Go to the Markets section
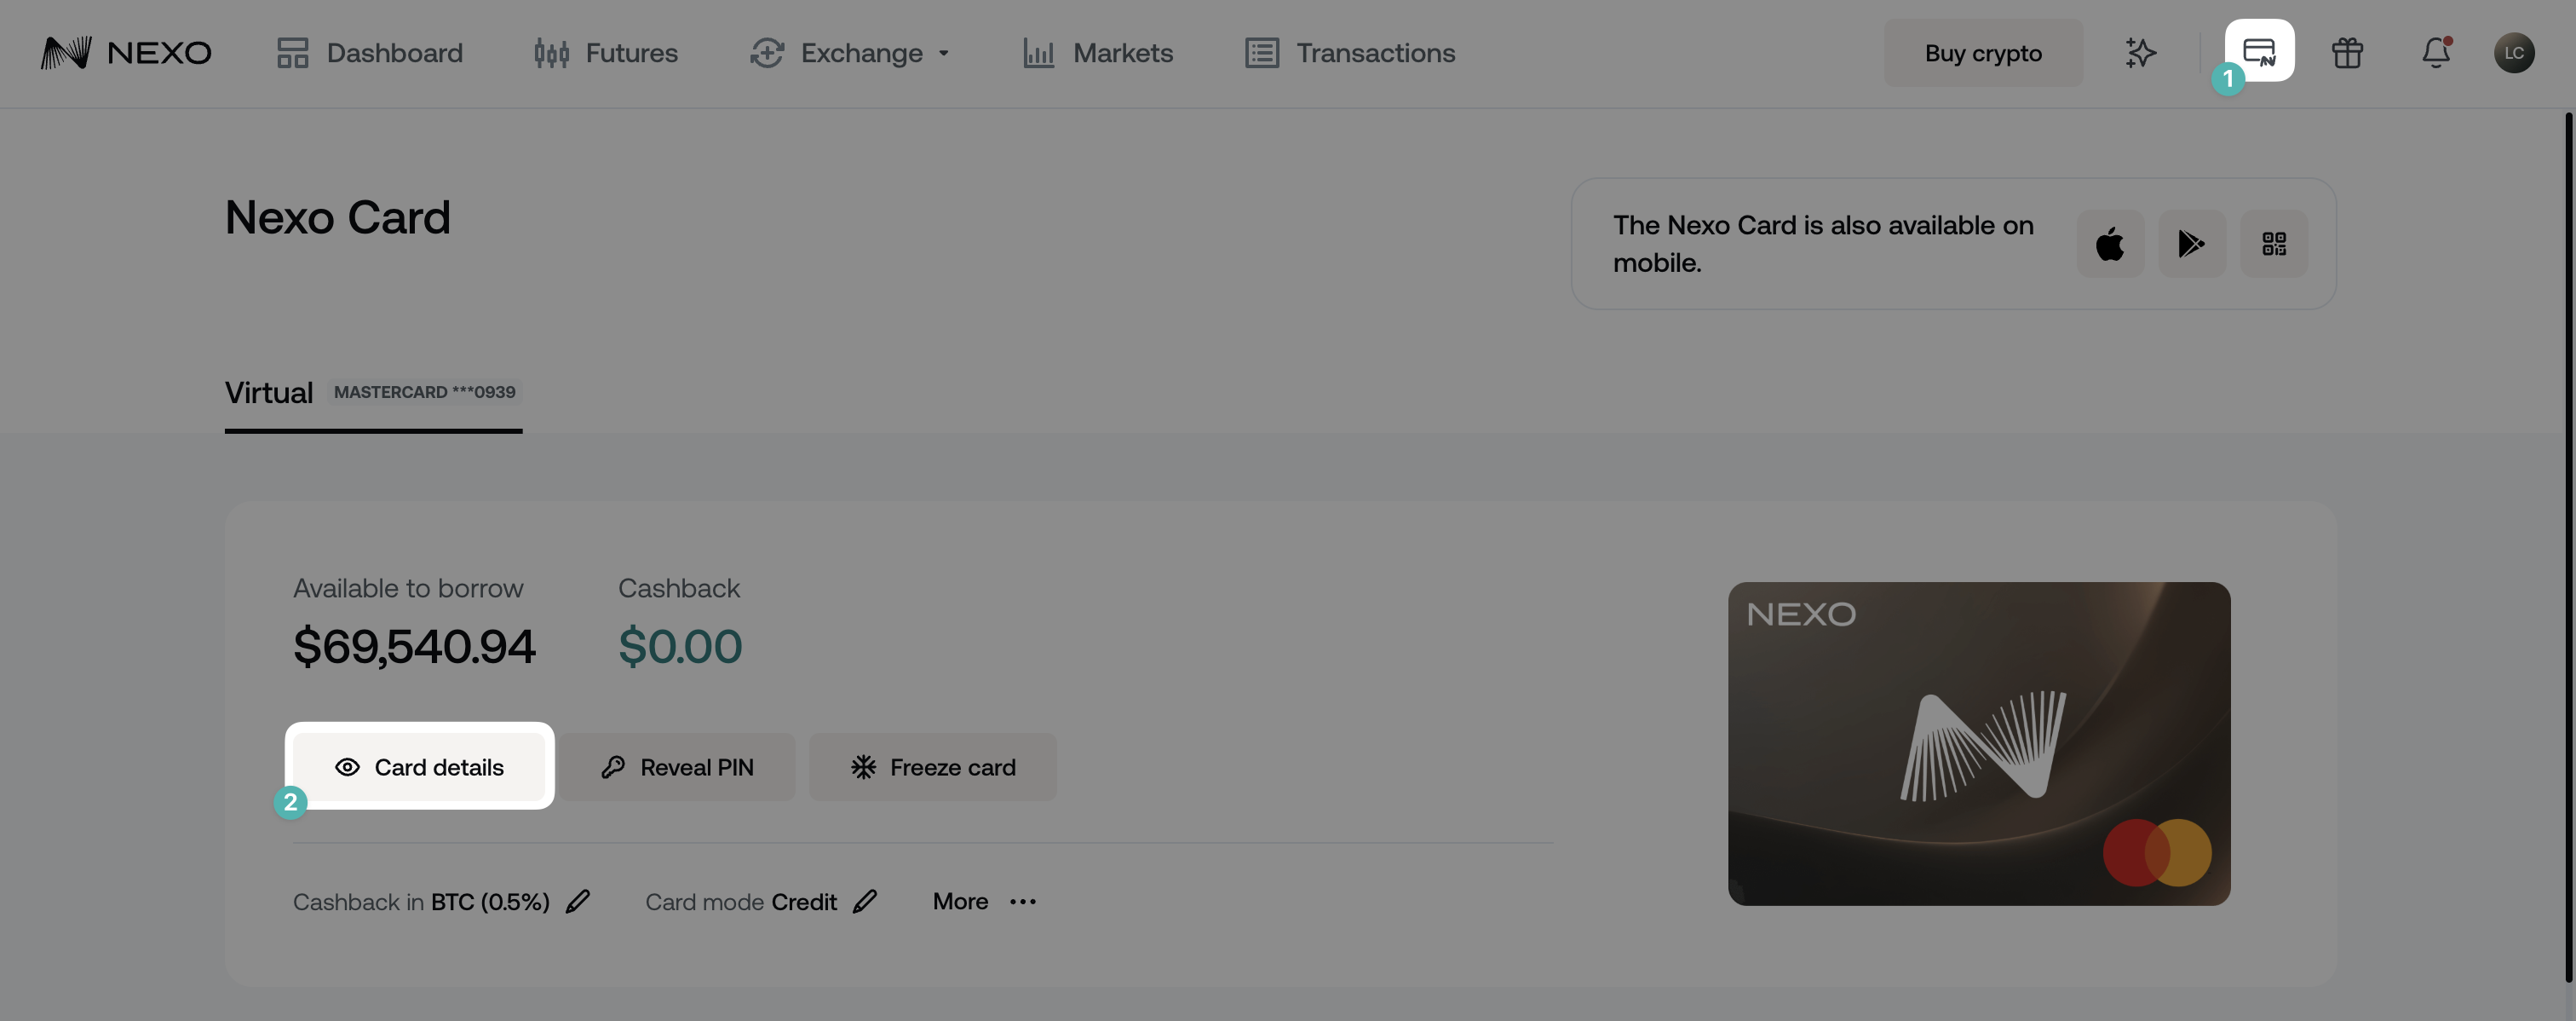This screenshot has width=2576, height=1021. click(1097, 53)
